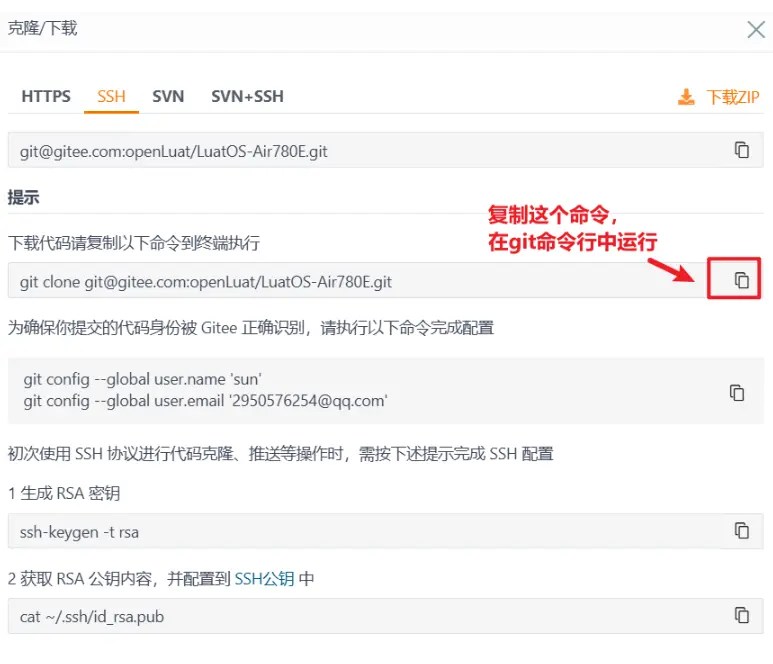
Task: Copy the SSH repository URL
Action: (x=742, y=150)
